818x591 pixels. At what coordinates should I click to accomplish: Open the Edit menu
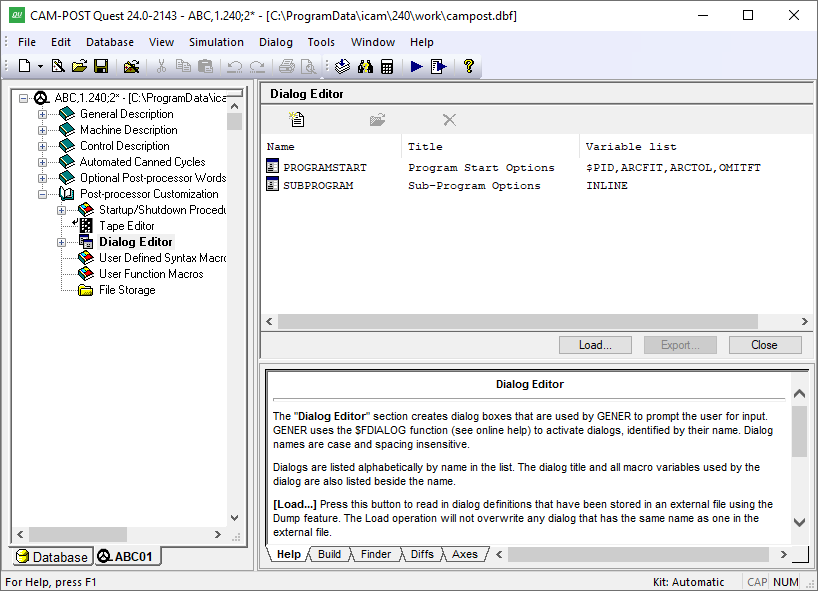(x=61, y=42)
